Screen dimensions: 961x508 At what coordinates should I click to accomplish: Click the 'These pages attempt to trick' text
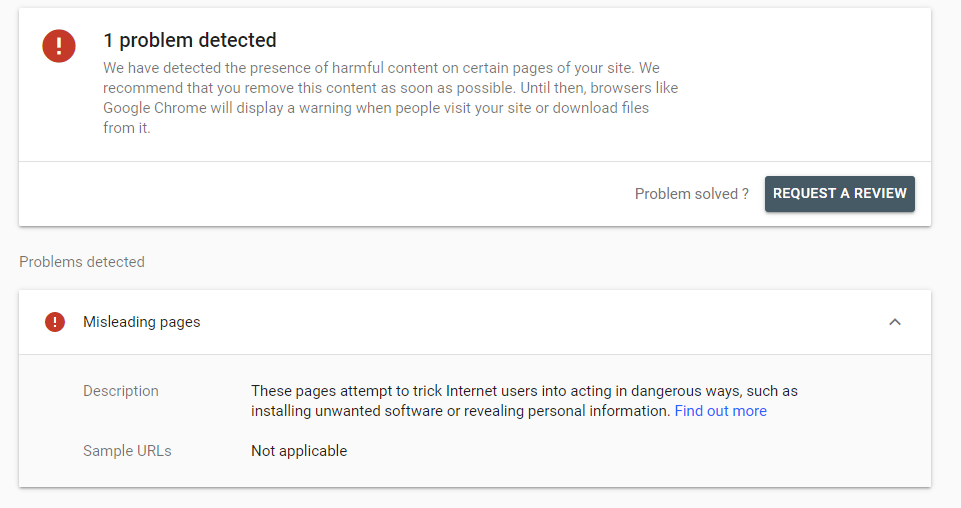347,391
